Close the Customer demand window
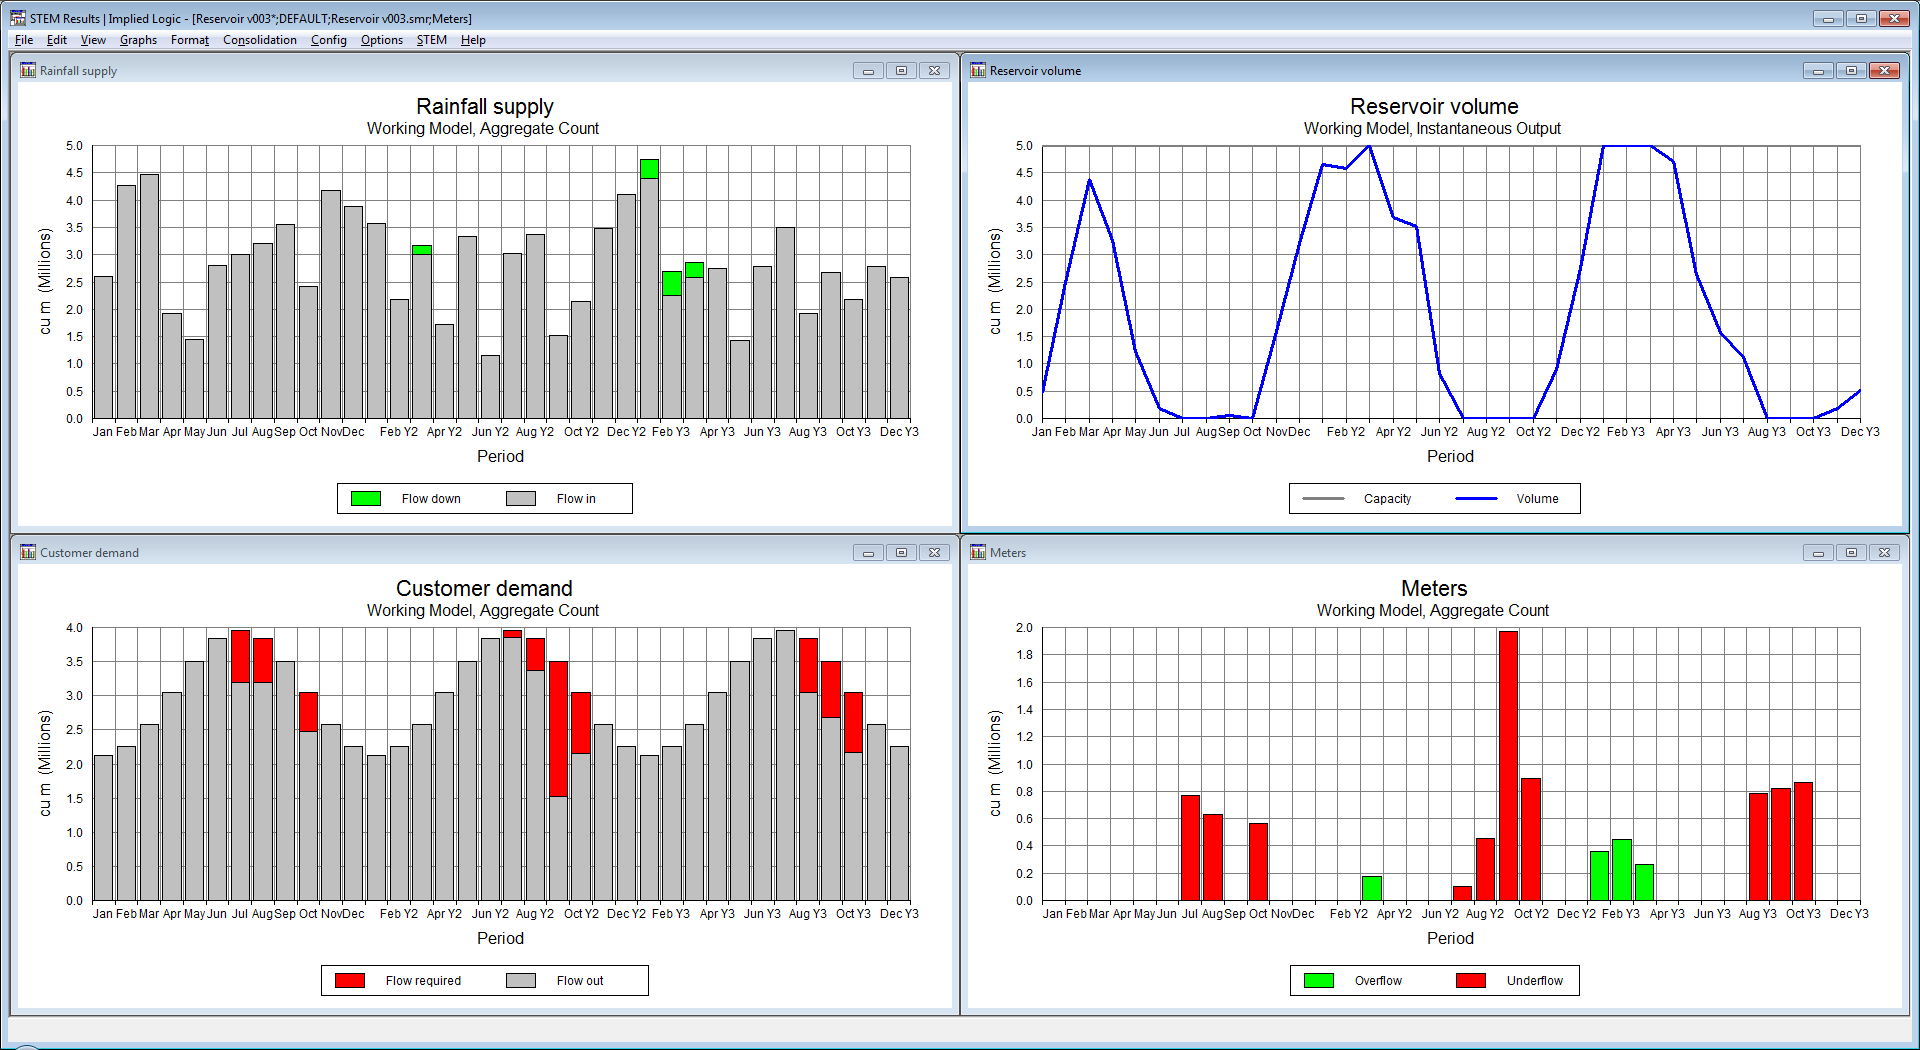Screen dimensions: 1920x1050 pos(934,553)
